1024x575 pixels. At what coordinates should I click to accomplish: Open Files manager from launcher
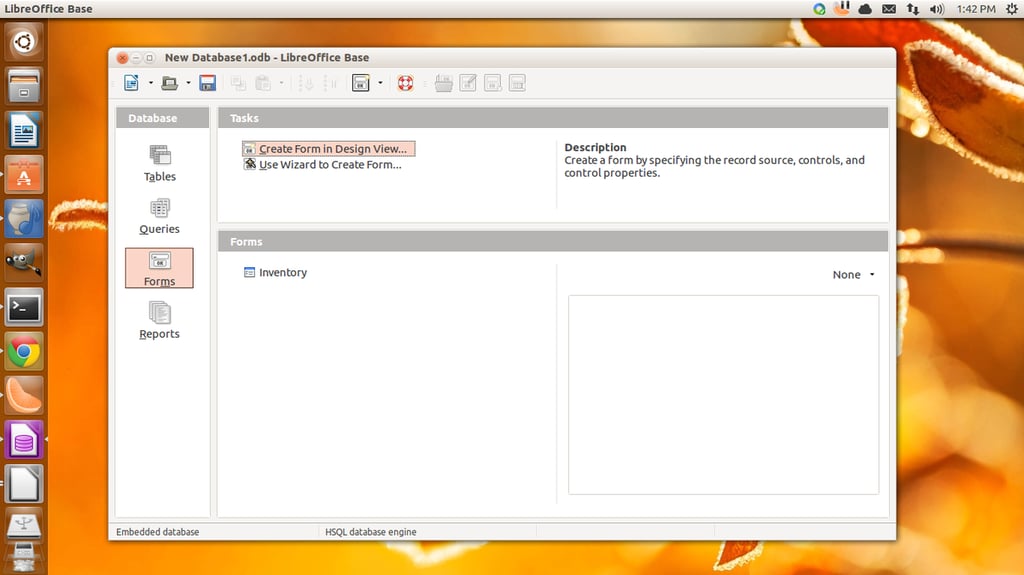point(24,86)
